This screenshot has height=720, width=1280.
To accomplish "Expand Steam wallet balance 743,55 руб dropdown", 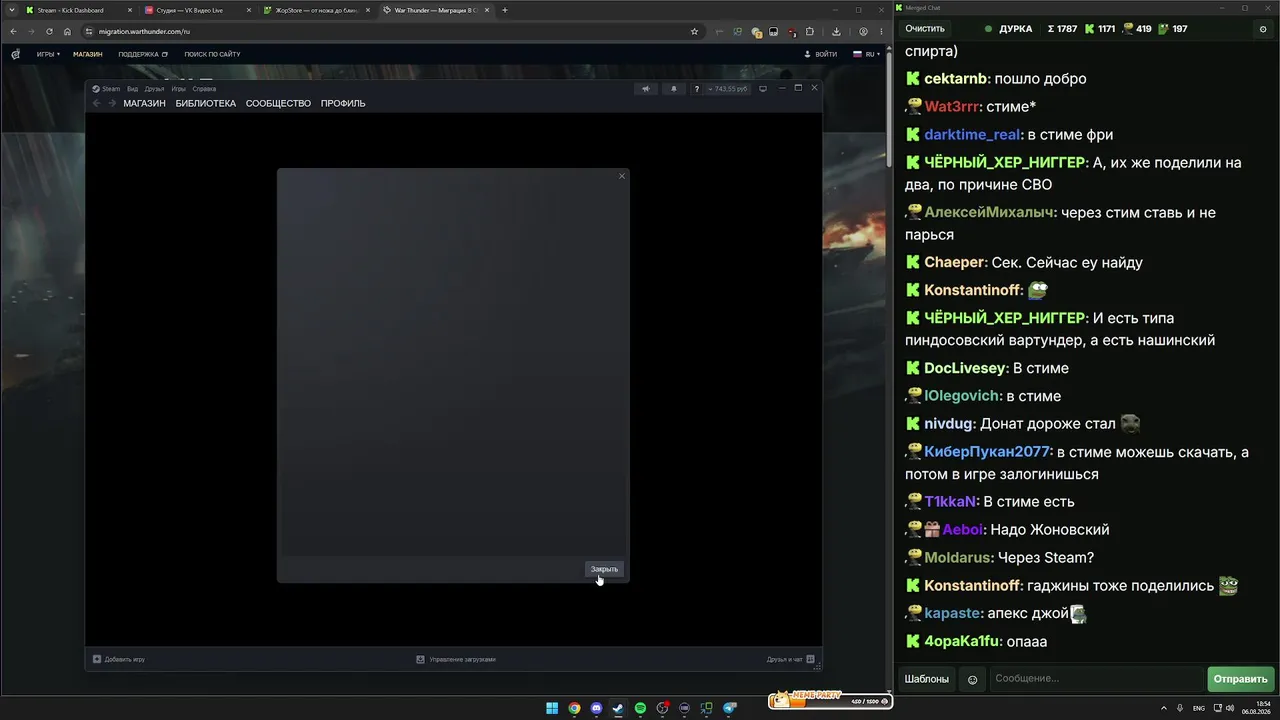I will [x=728, y=89].
